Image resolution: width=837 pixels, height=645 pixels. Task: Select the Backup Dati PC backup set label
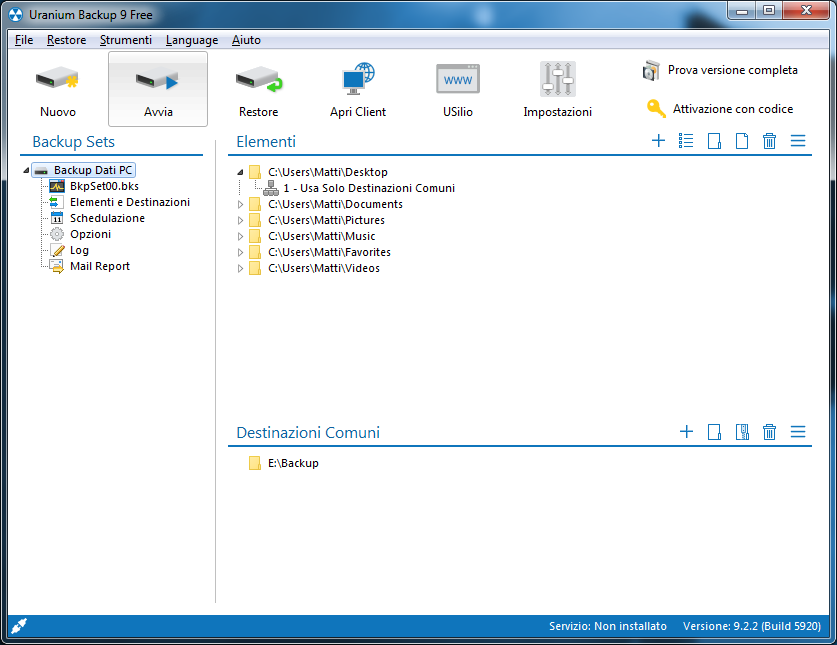coord(93,170)
